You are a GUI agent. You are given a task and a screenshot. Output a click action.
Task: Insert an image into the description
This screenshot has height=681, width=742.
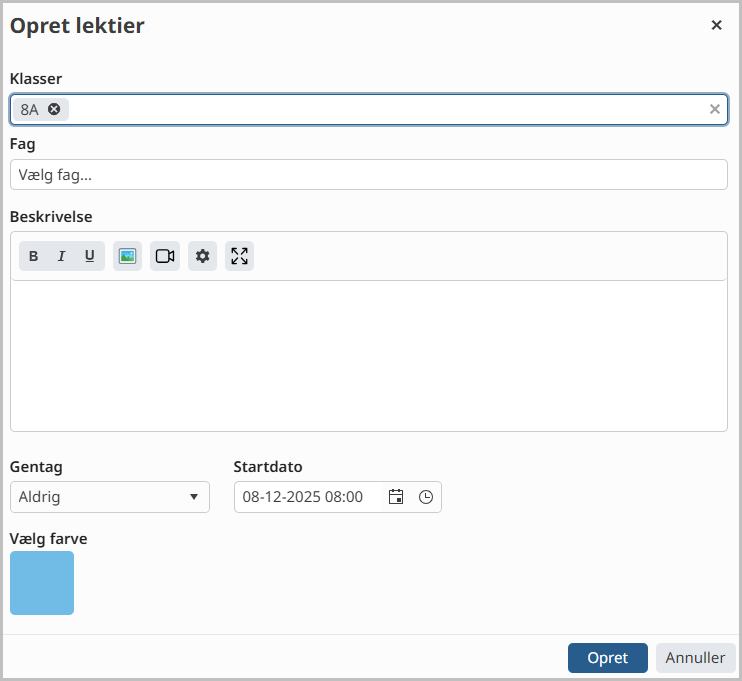(x=127, y=256)
